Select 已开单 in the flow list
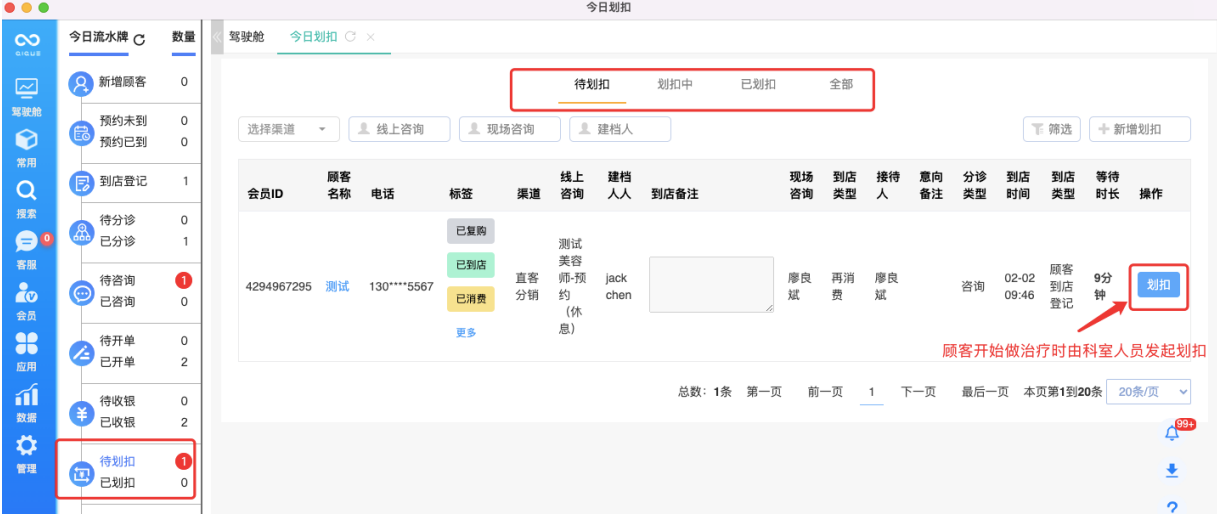 click(118, 362)
